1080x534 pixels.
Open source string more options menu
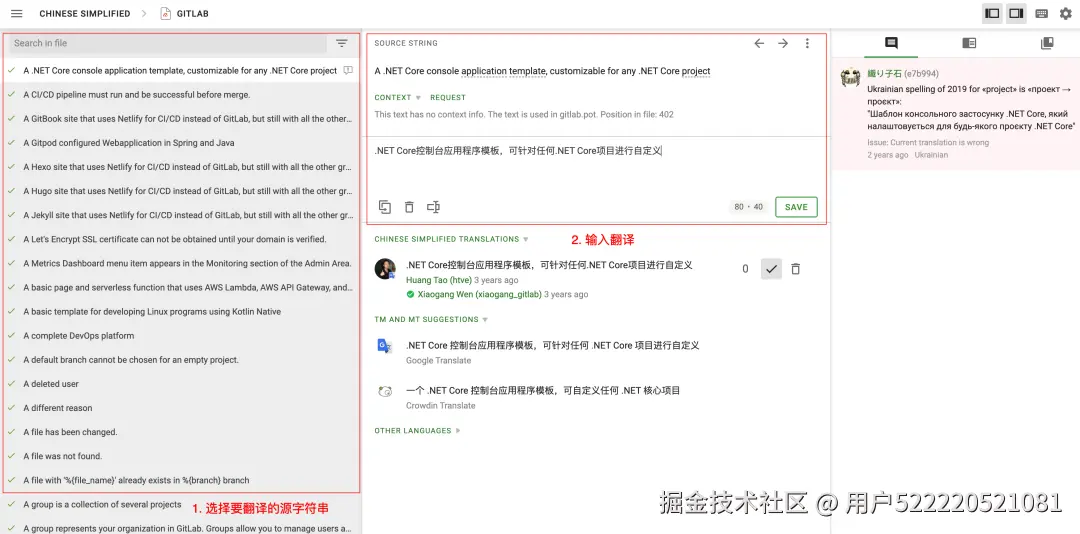click(807, 43)
